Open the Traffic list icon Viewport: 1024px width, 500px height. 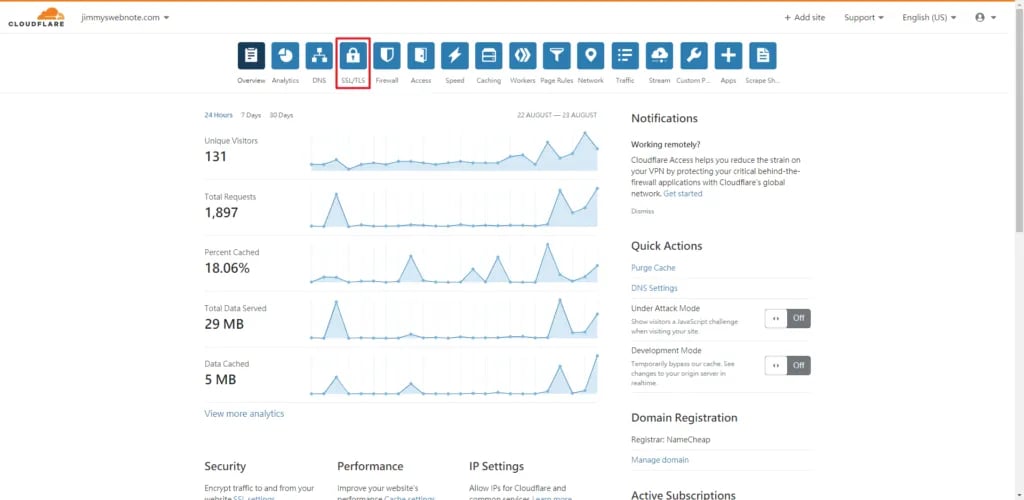[625, 56]
